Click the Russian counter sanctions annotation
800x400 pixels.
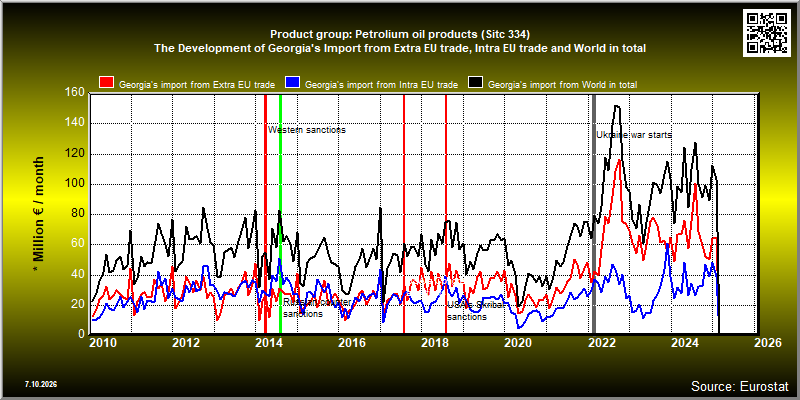tap(317, 308)
